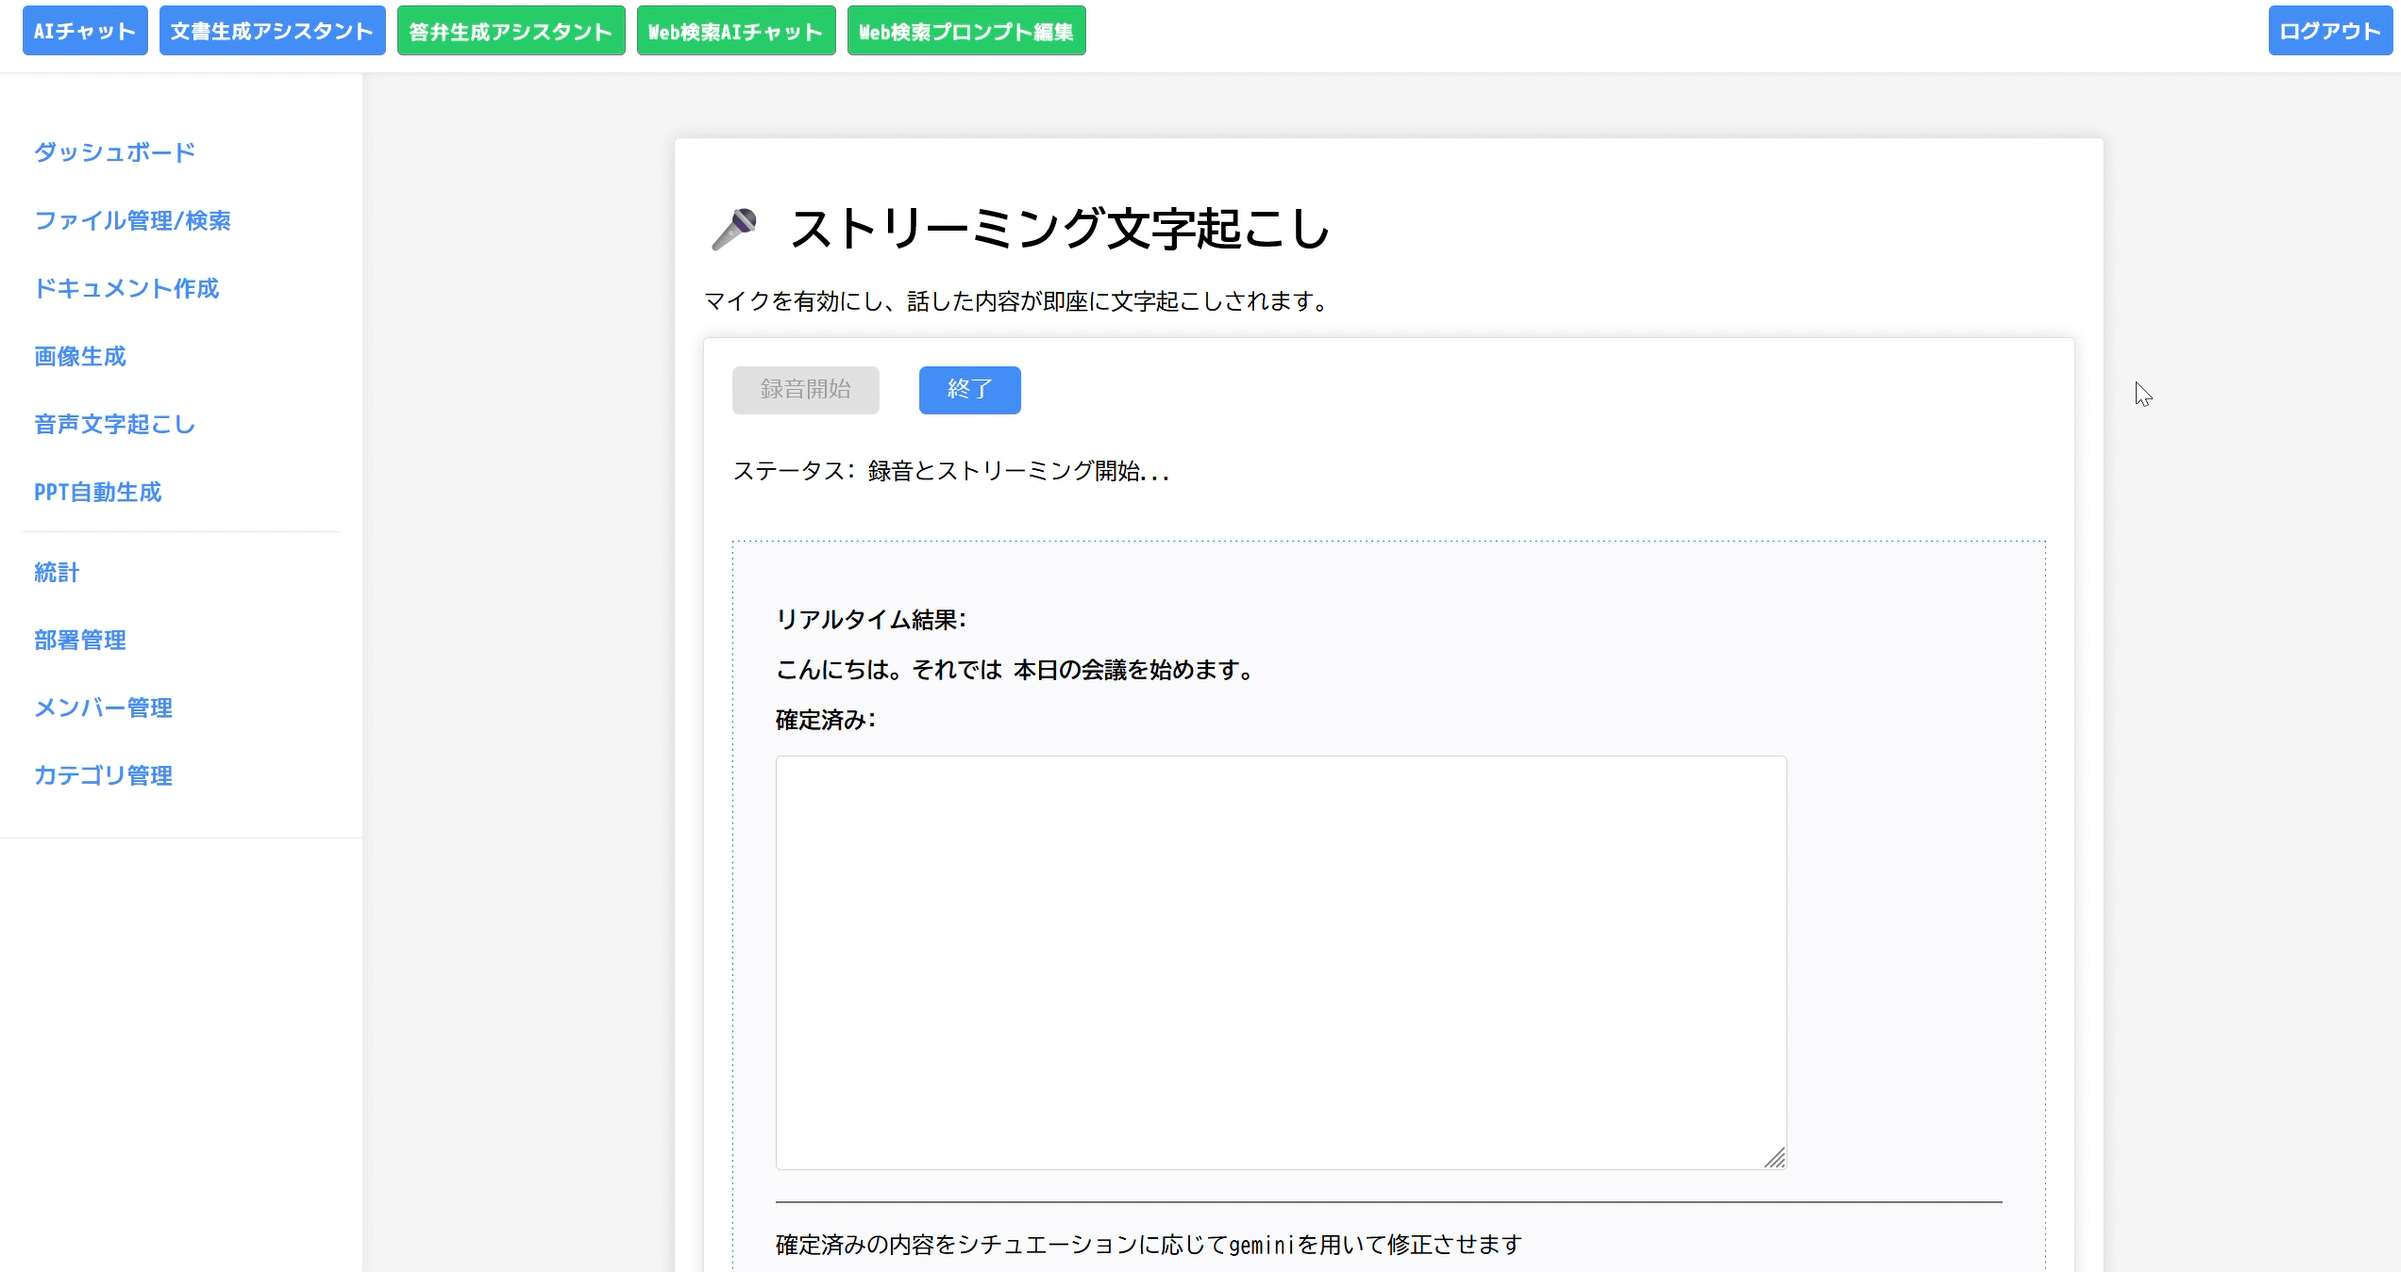Click the microphone icon beside the title
The height and width of the screenshot is (1272, 2401).
(x=734, y=229)
